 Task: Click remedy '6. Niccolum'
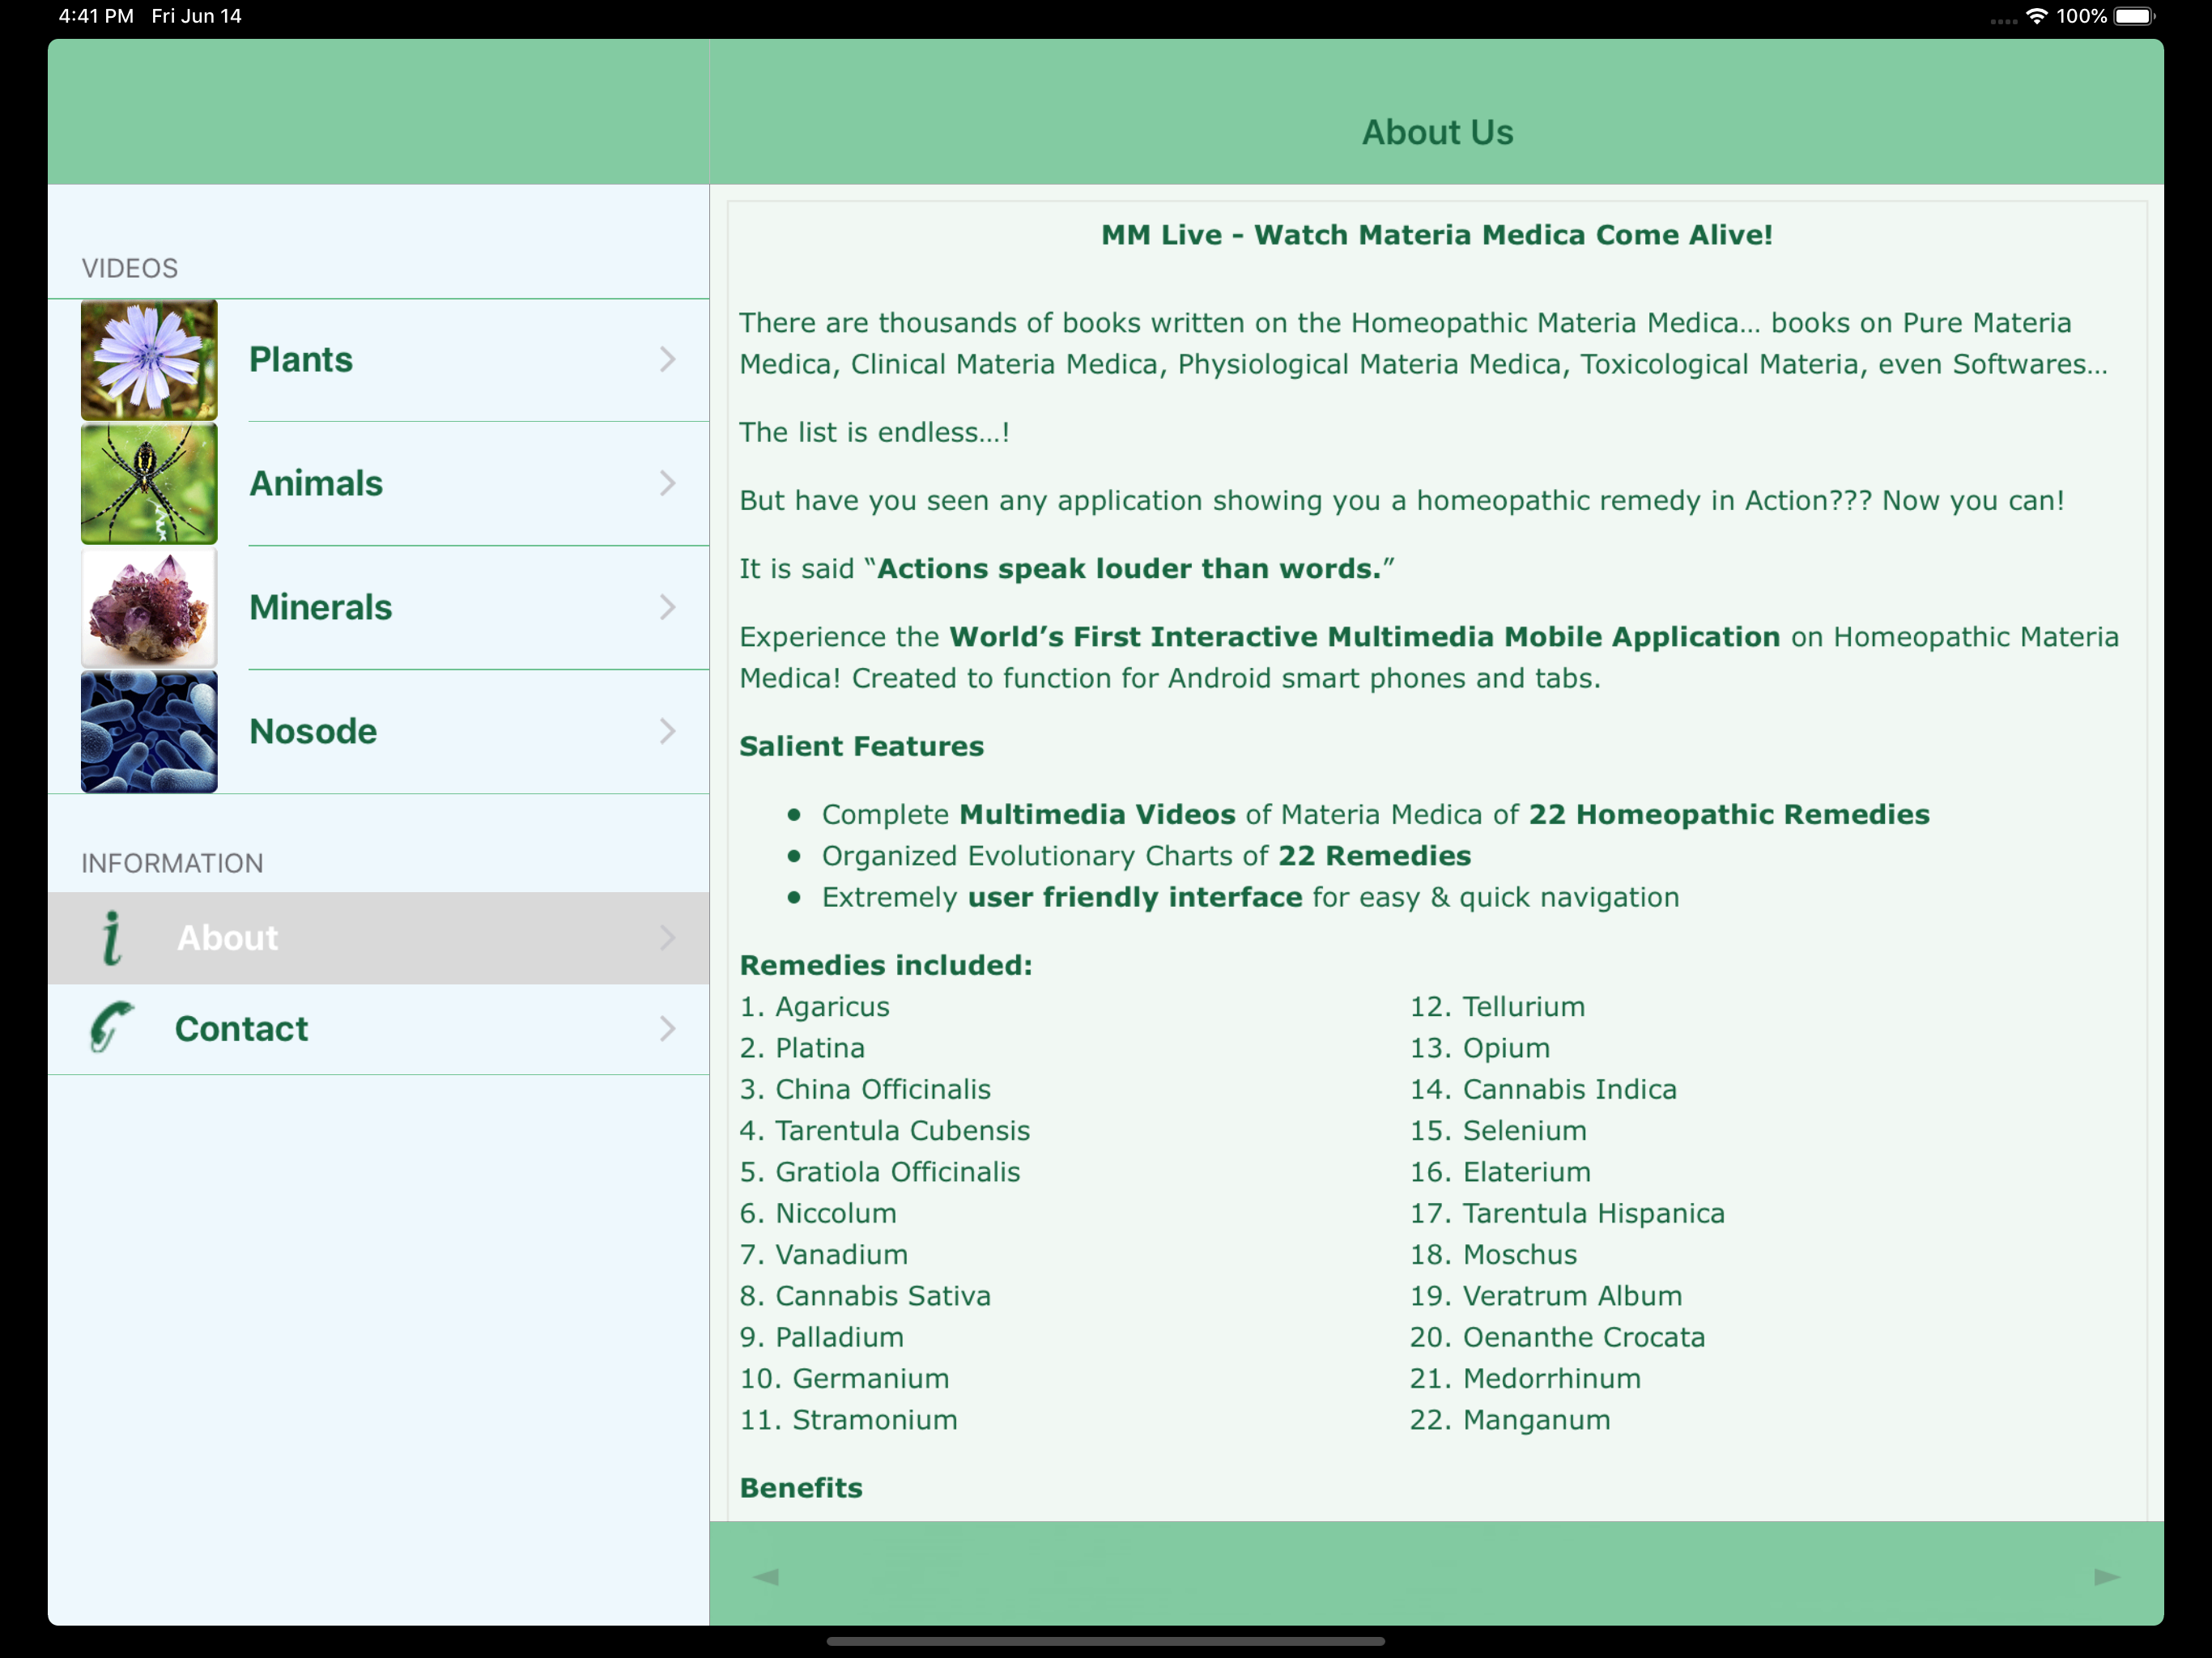tap(818, 1214)
